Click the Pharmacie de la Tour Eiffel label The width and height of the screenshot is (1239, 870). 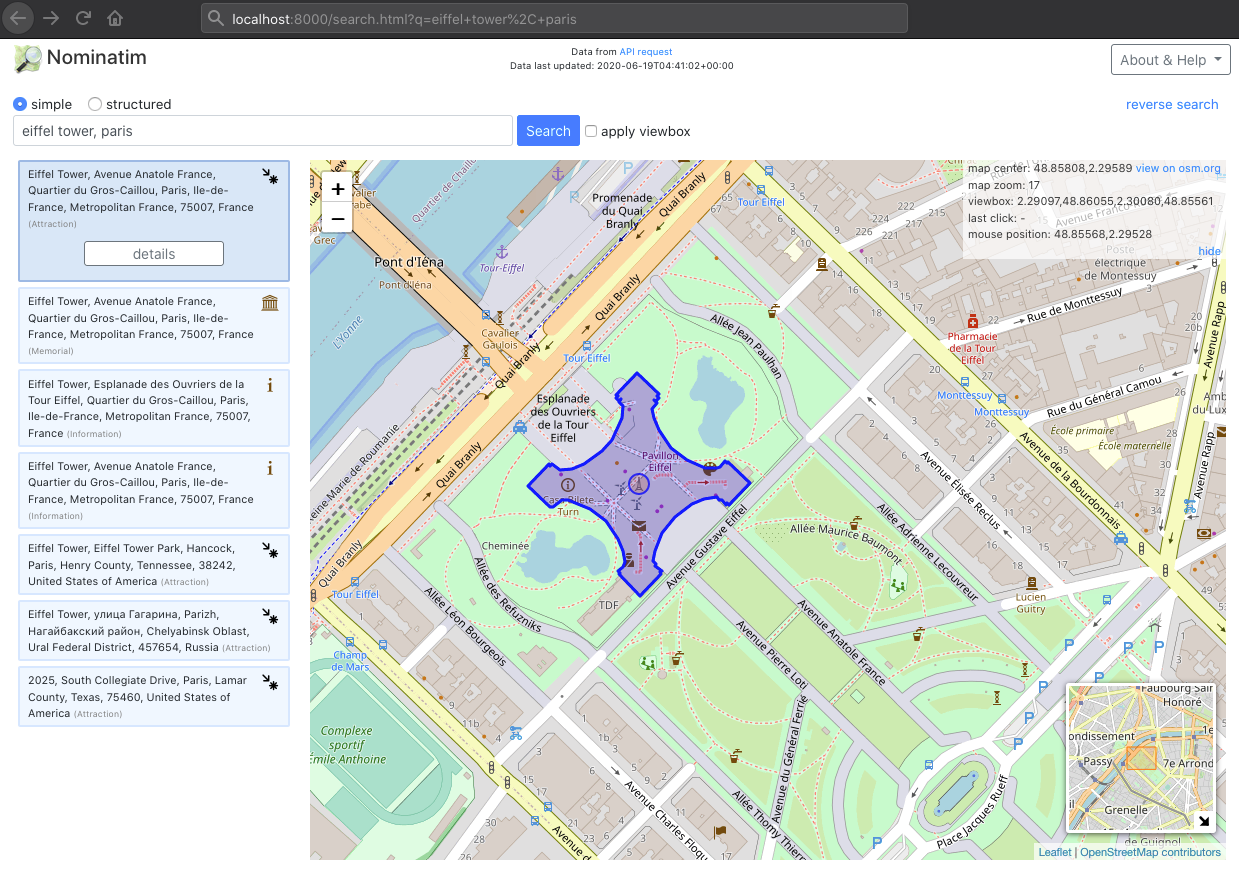(x=973, y=348)
